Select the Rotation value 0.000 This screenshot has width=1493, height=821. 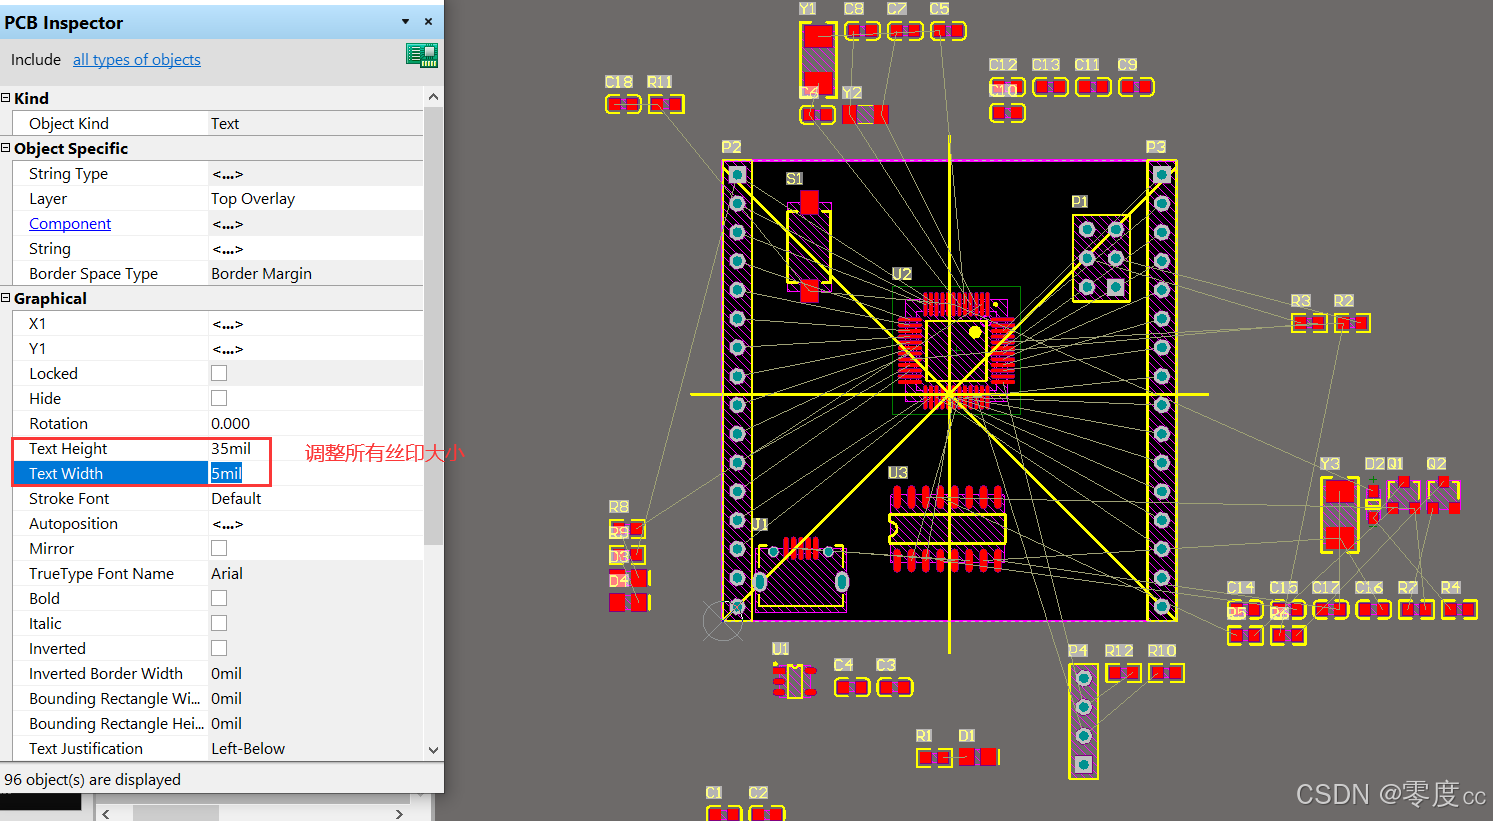231,424
